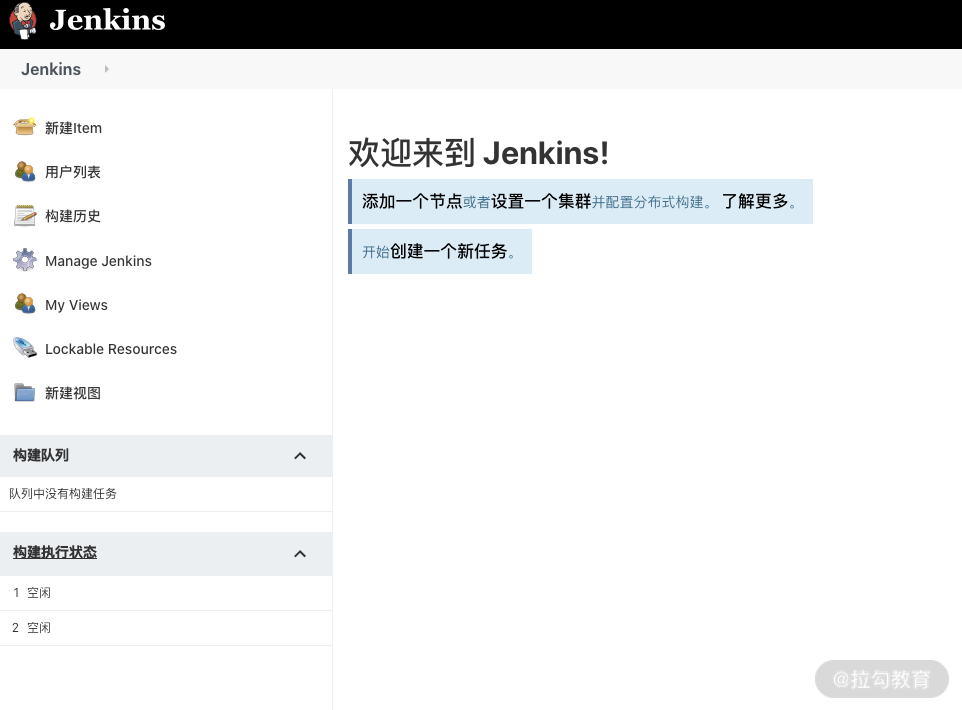The height and width of the screenshot is (710, 962).
Task: Collapse the 构建执行状态 panel
Action: click(300, 554)
